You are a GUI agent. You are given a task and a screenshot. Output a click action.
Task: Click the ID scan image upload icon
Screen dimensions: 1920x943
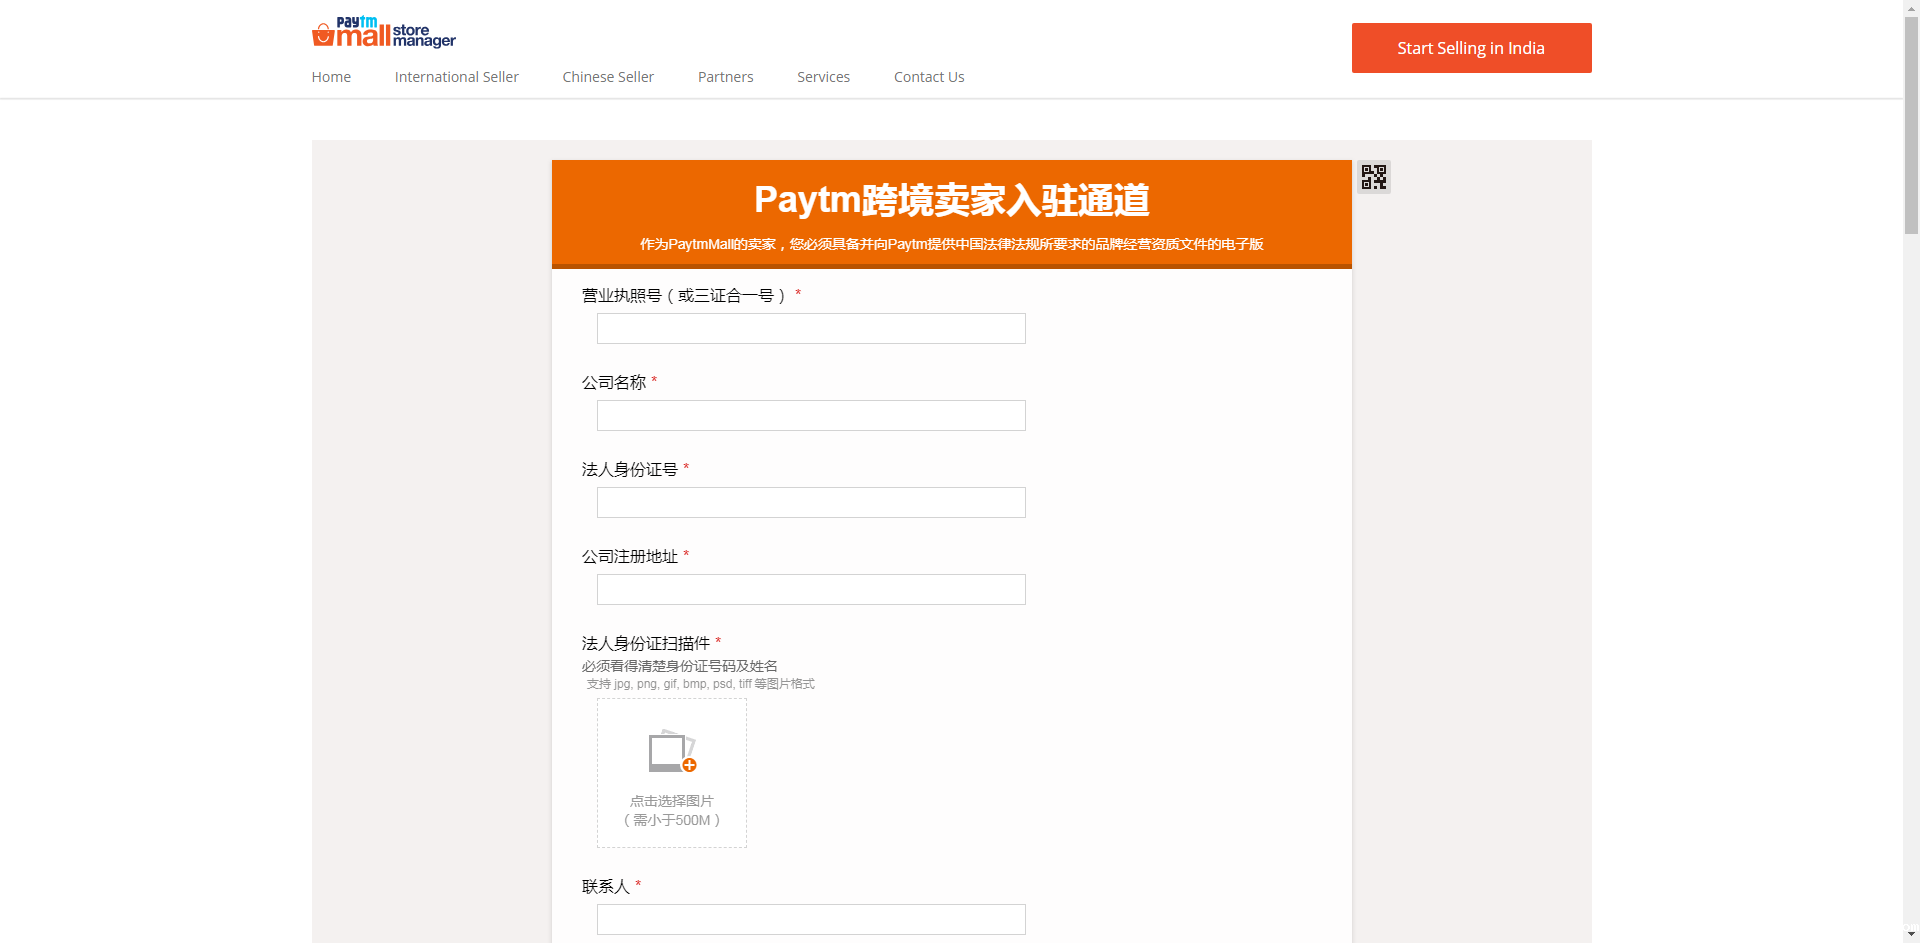(x=672, y=752)
